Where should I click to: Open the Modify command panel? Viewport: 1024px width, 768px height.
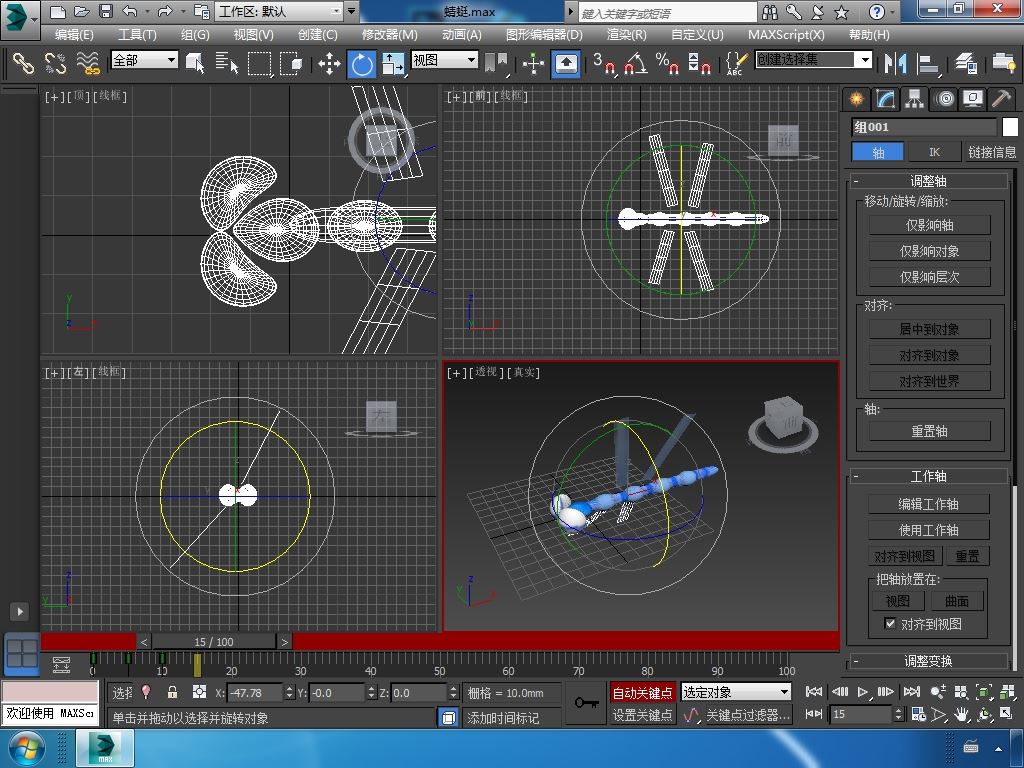[x=885, y=99]
